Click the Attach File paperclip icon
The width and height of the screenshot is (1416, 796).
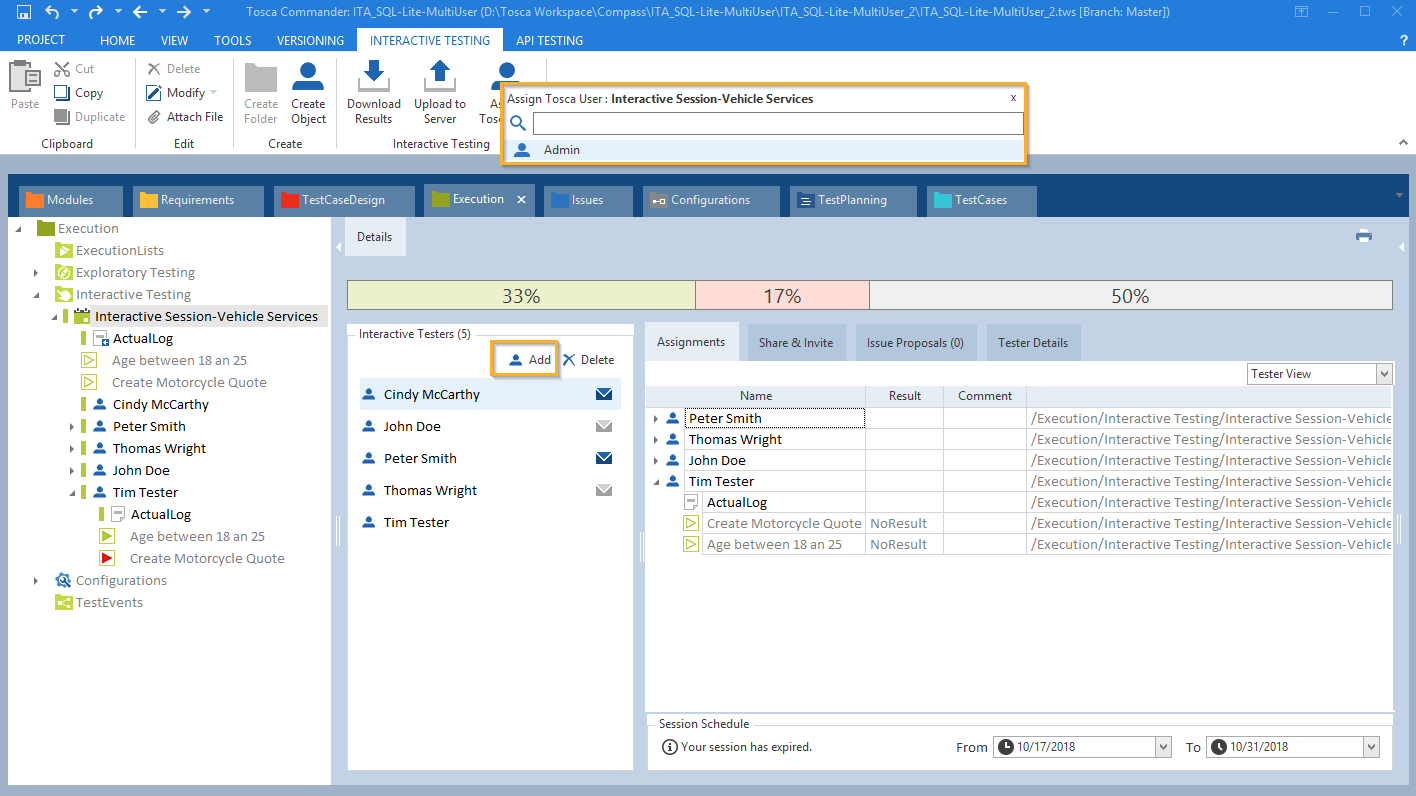[x=154, y=117]
